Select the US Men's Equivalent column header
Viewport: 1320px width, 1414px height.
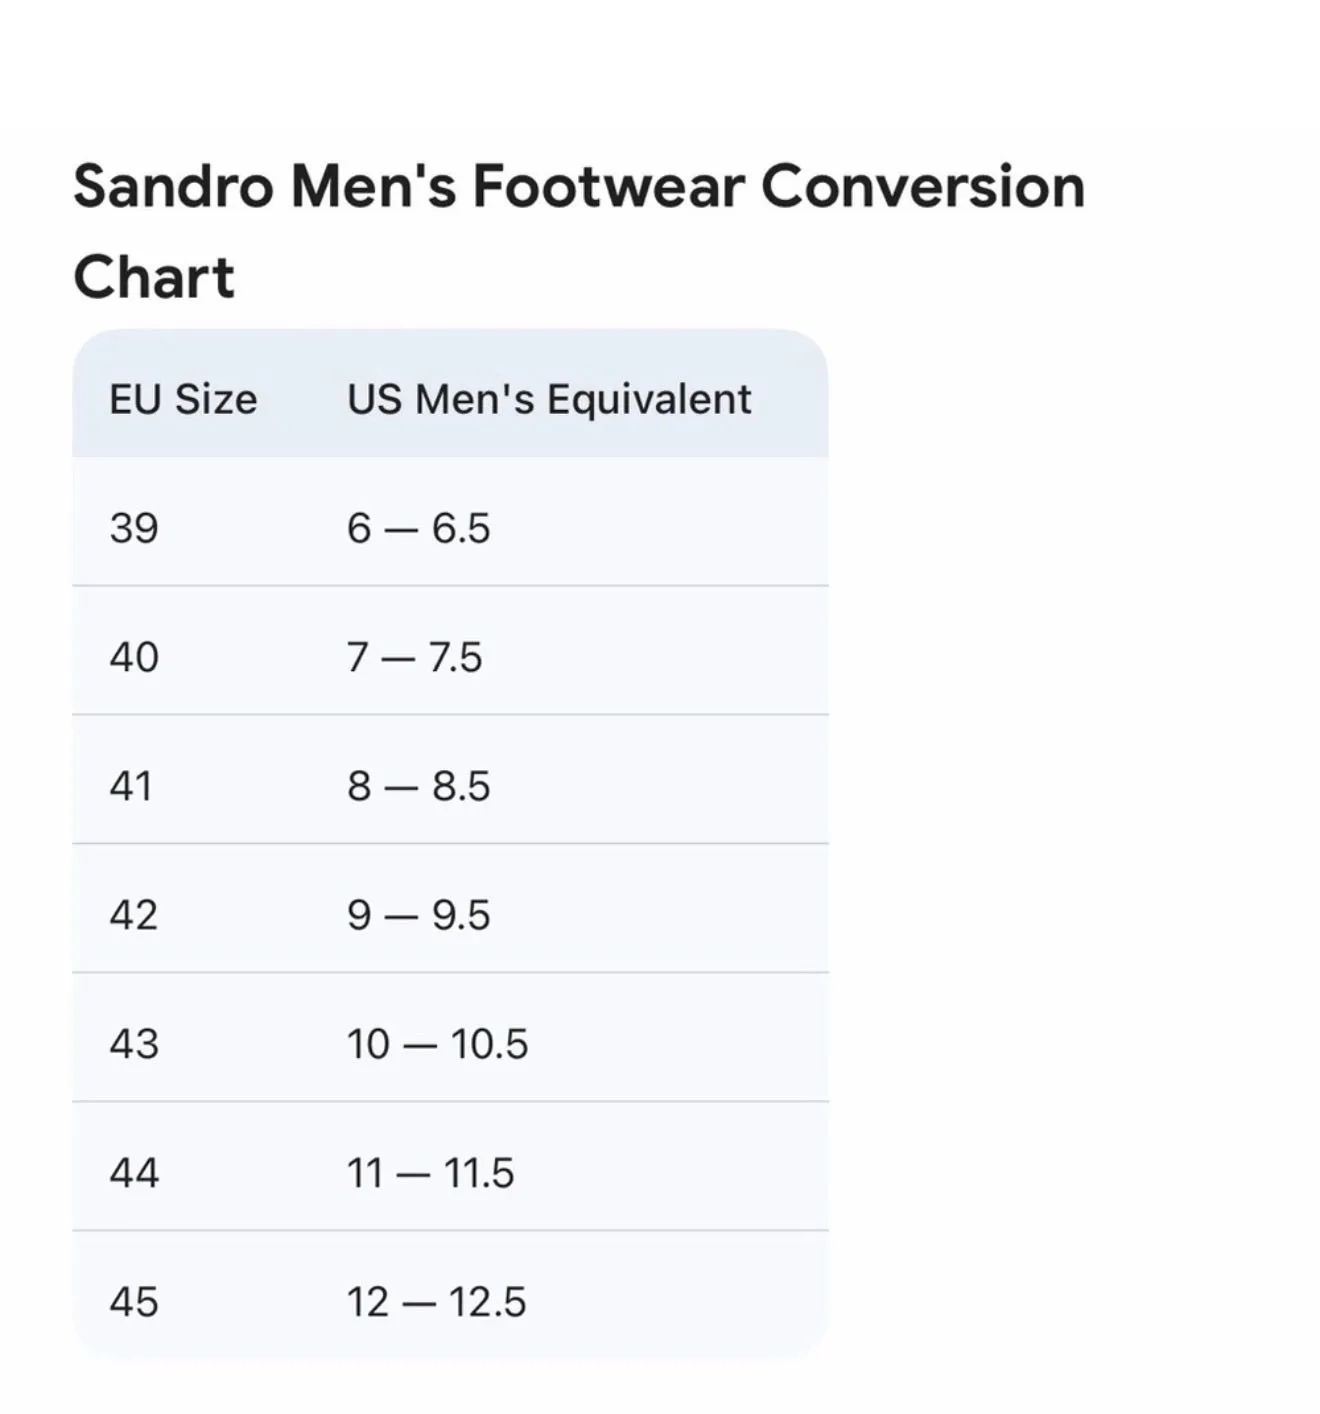(549, 399)
